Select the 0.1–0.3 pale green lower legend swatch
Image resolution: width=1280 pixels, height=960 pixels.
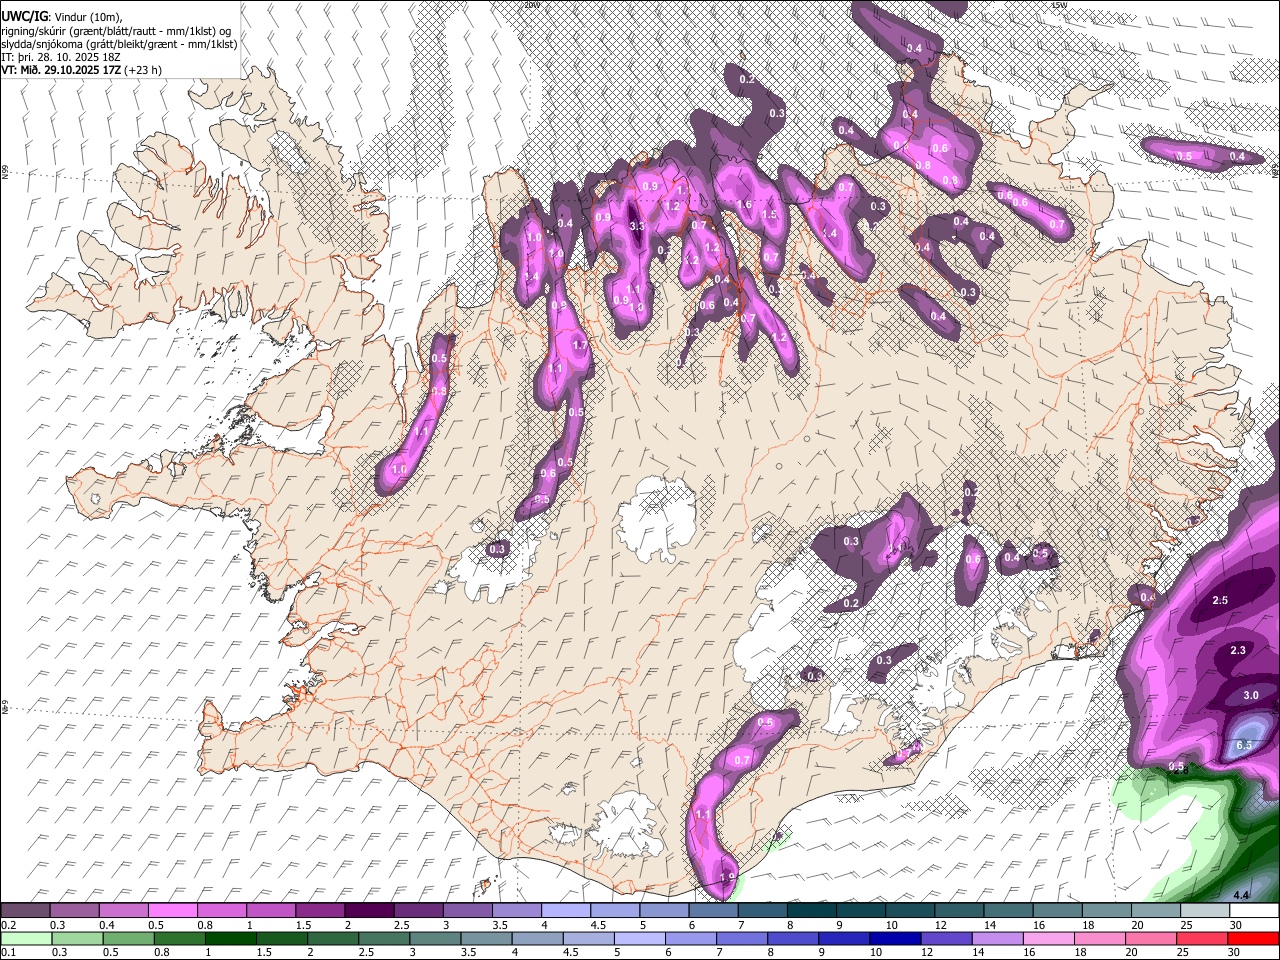(25, 938)
